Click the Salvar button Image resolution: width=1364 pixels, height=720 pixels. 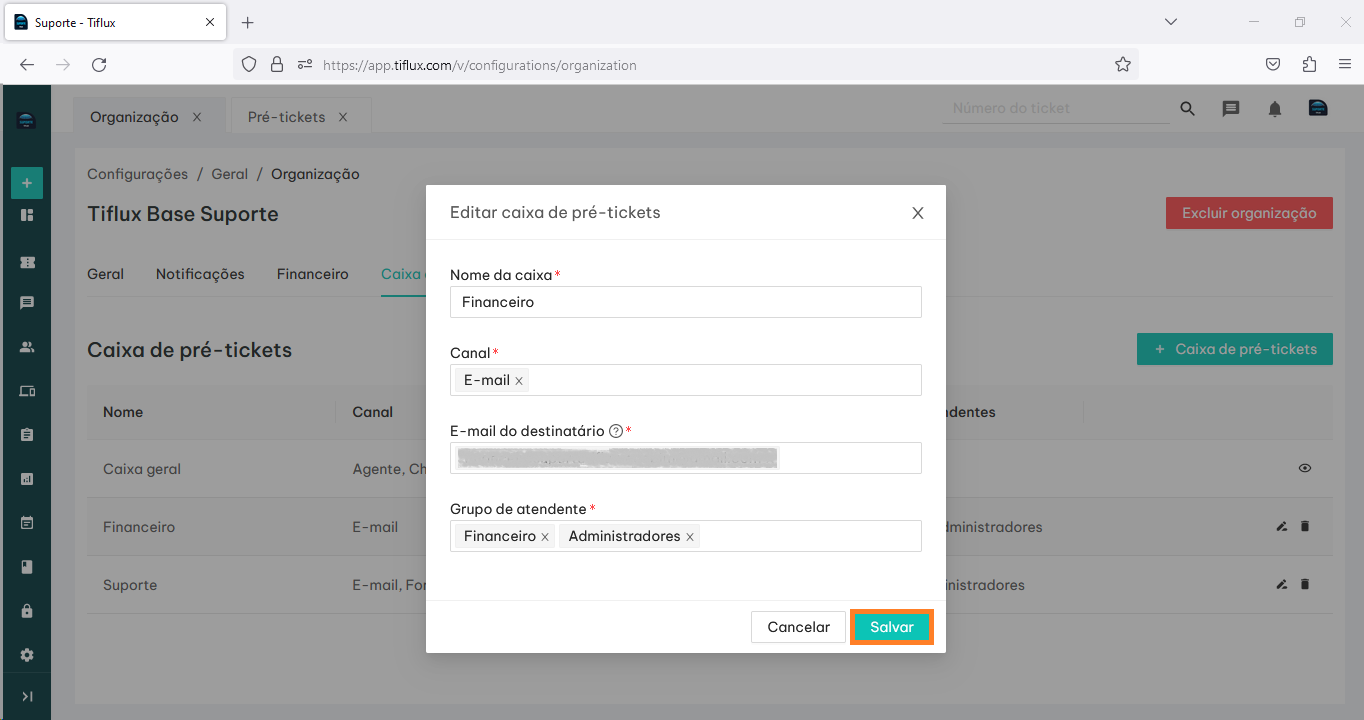tap(891, 627)
